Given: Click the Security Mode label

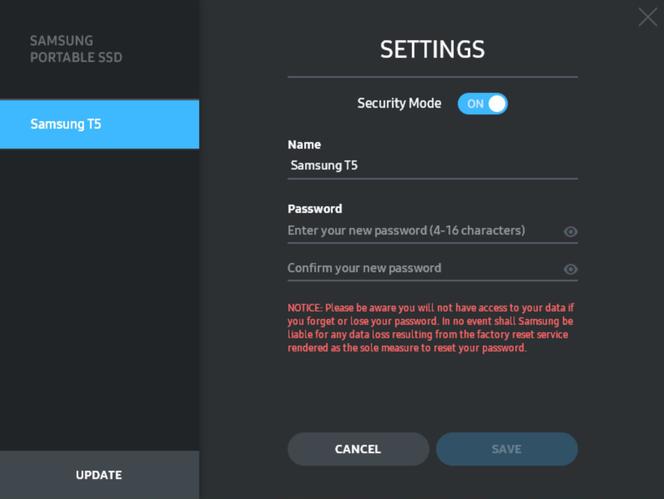Looking at the screenshot, I should [399, 103].
